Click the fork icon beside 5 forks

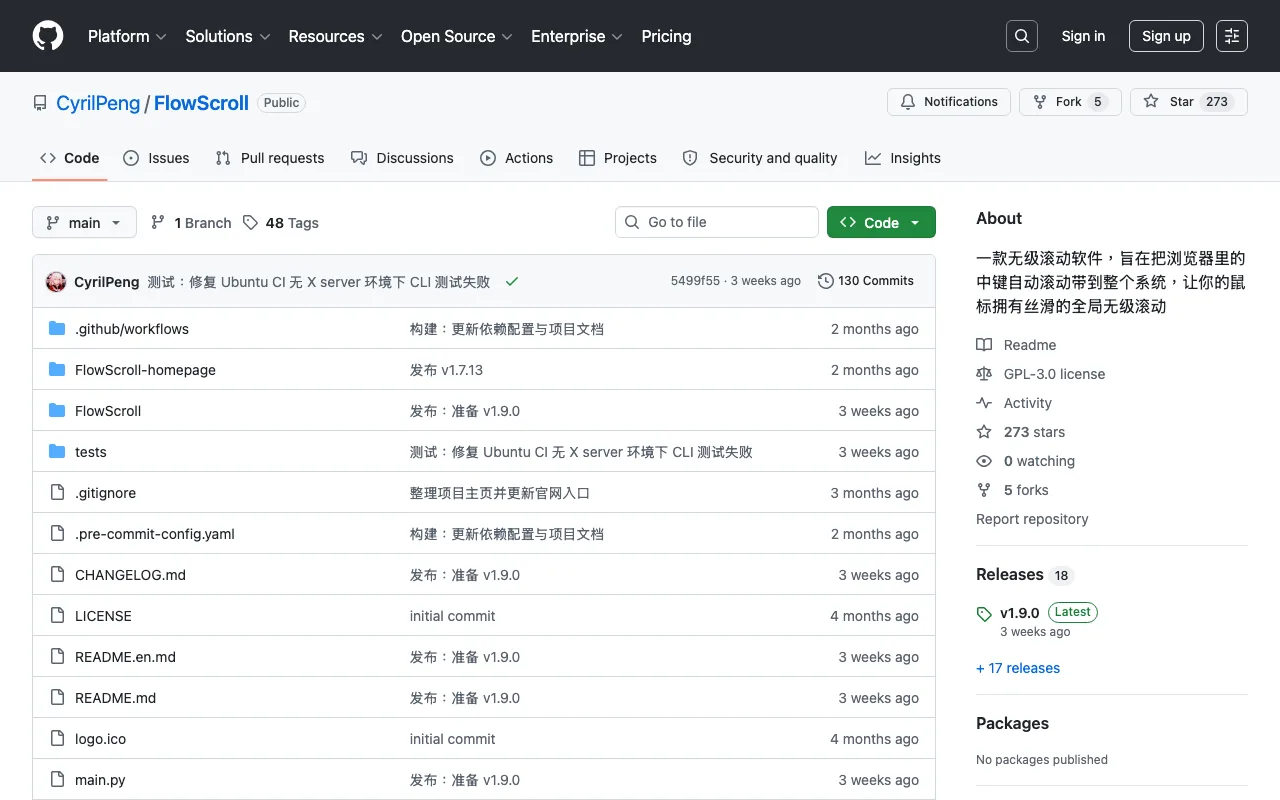click(x=984, y=490)
